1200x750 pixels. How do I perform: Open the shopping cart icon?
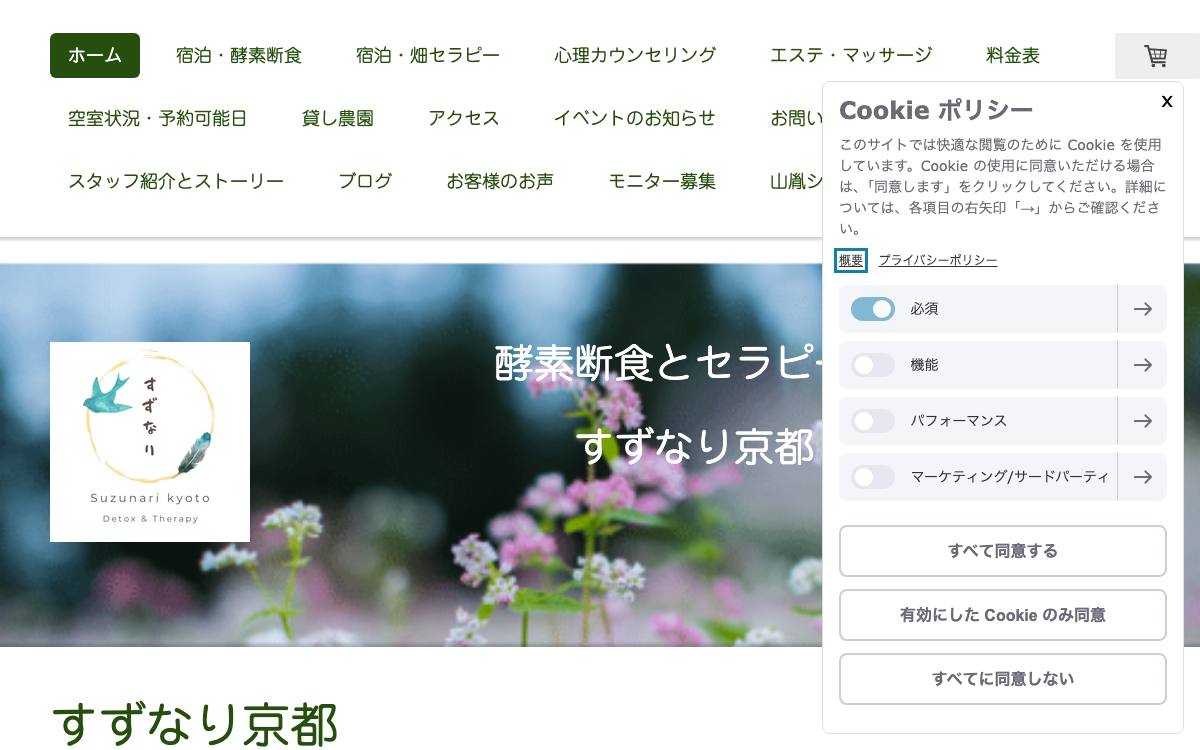click(x=1156, y=56)
